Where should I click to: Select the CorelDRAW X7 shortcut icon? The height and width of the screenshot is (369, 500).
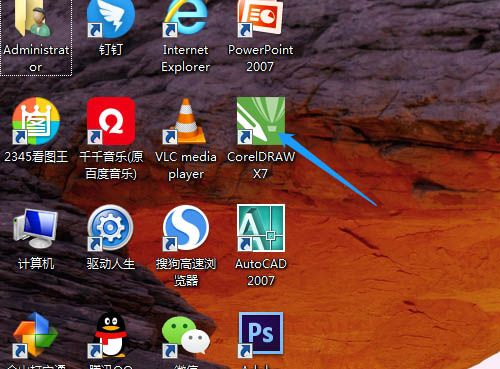261,121
